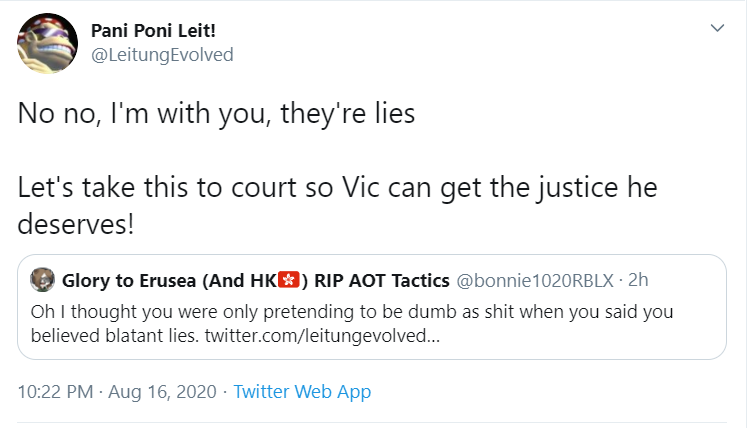Viewport: 748px width, 428px height.
Task: Select the RIP AOT Tactics name text
Action: tap(382, 281)
